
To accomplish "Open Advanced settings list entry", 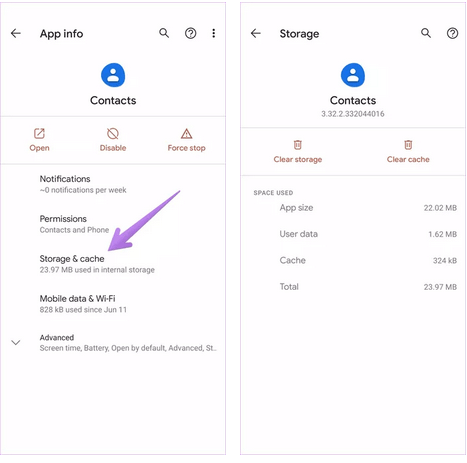I will (x=113, y=343).
